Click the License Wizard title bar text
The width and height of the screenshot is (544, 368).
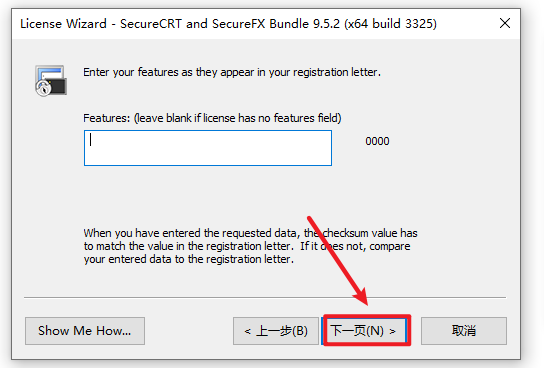coord(228,24)
